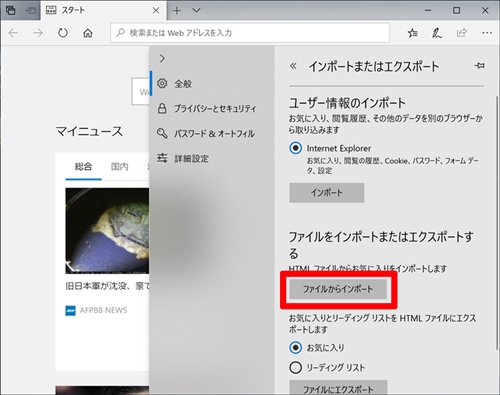Open the settings and more menu
This screenshot has width=500, height=395.
point(487,33)
